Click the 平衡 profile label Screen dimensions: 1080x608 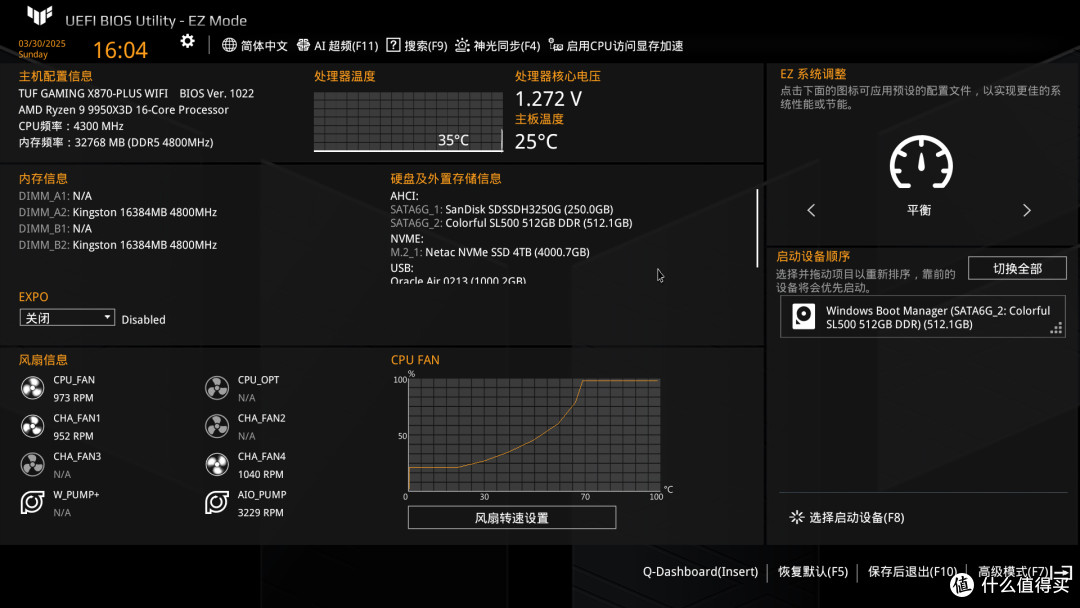point(919,210)
